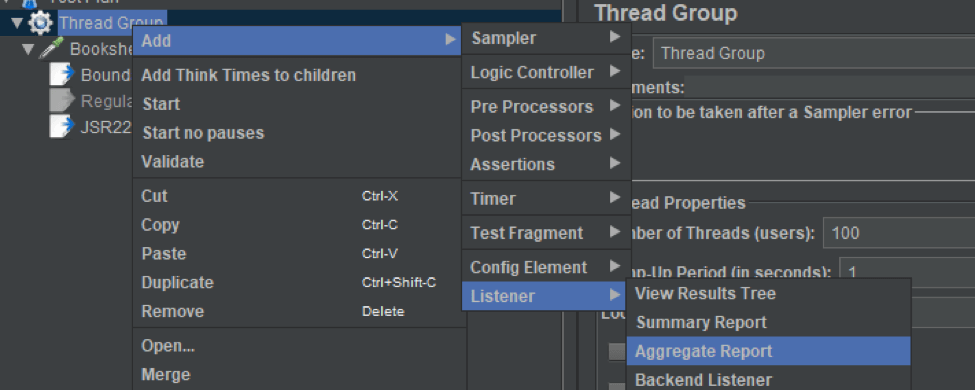
Task: Click the Bound sampler page icon
Action: coord(62,75)
